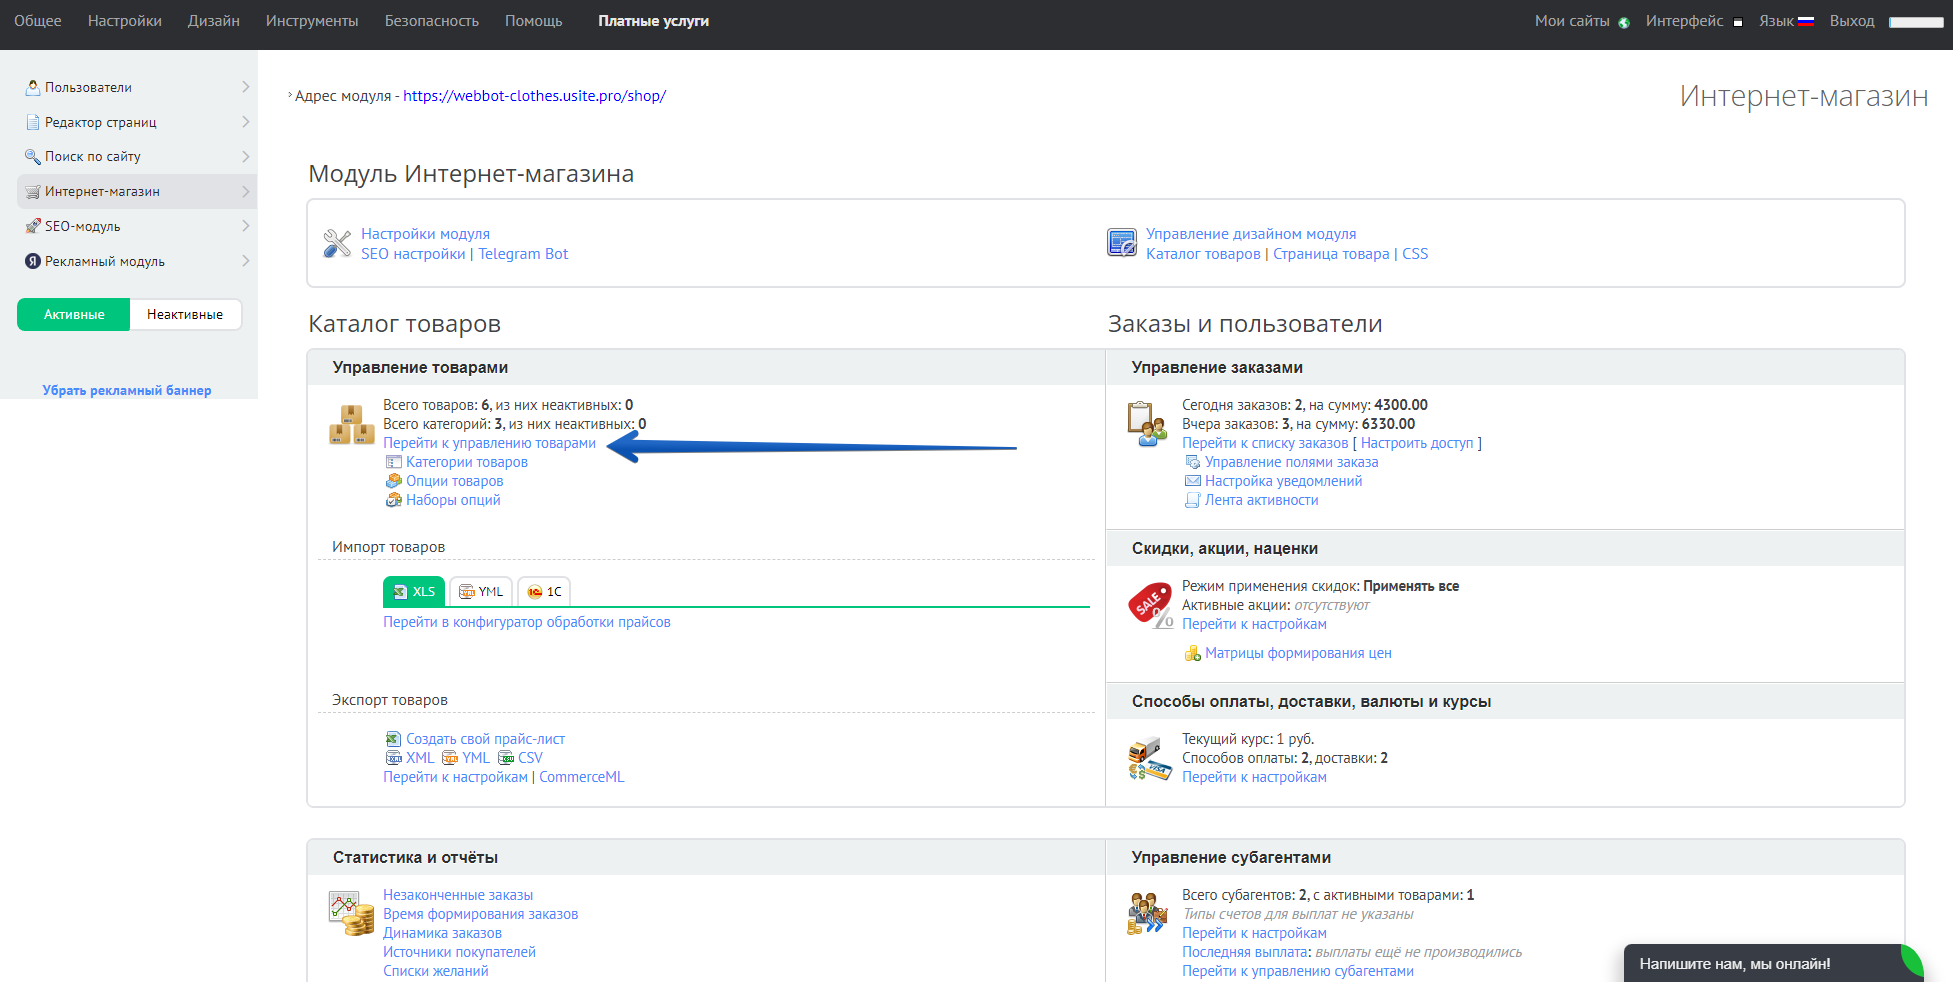Switch to Неактивные modules toggle

[185, 314]
